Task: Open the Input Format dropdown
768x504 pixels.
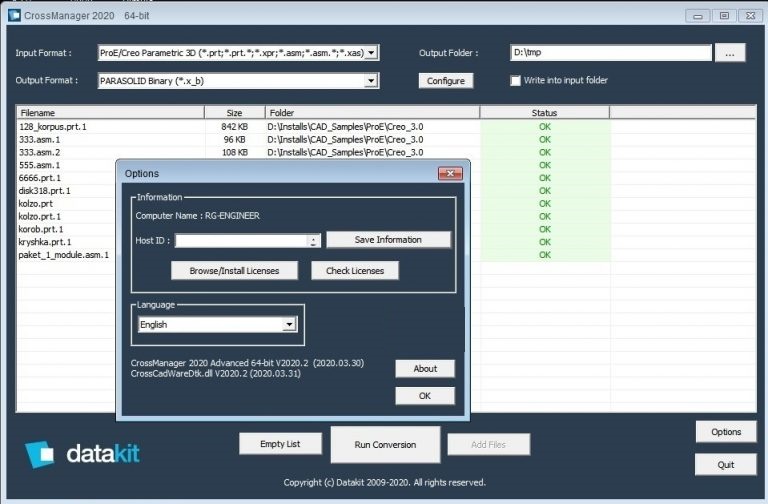Action: click(372, 52)
